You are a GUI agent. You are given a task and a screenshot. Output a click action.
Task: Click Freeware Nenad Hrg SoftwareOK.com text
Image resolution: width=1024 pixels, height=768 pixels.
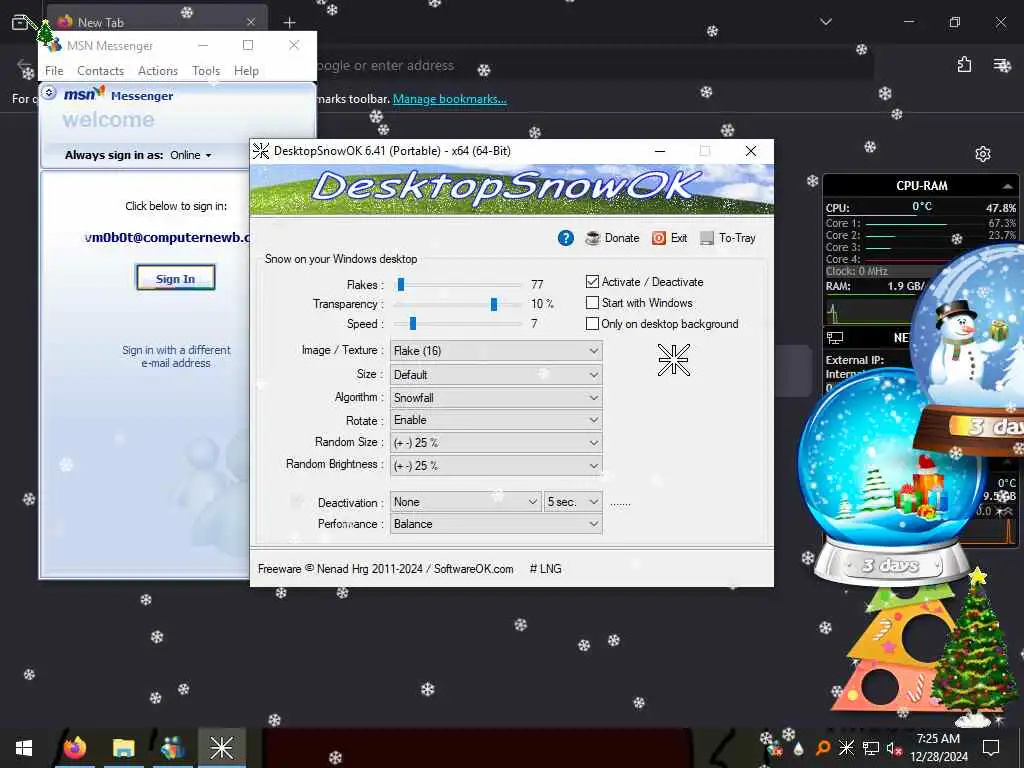click(385, 569)
